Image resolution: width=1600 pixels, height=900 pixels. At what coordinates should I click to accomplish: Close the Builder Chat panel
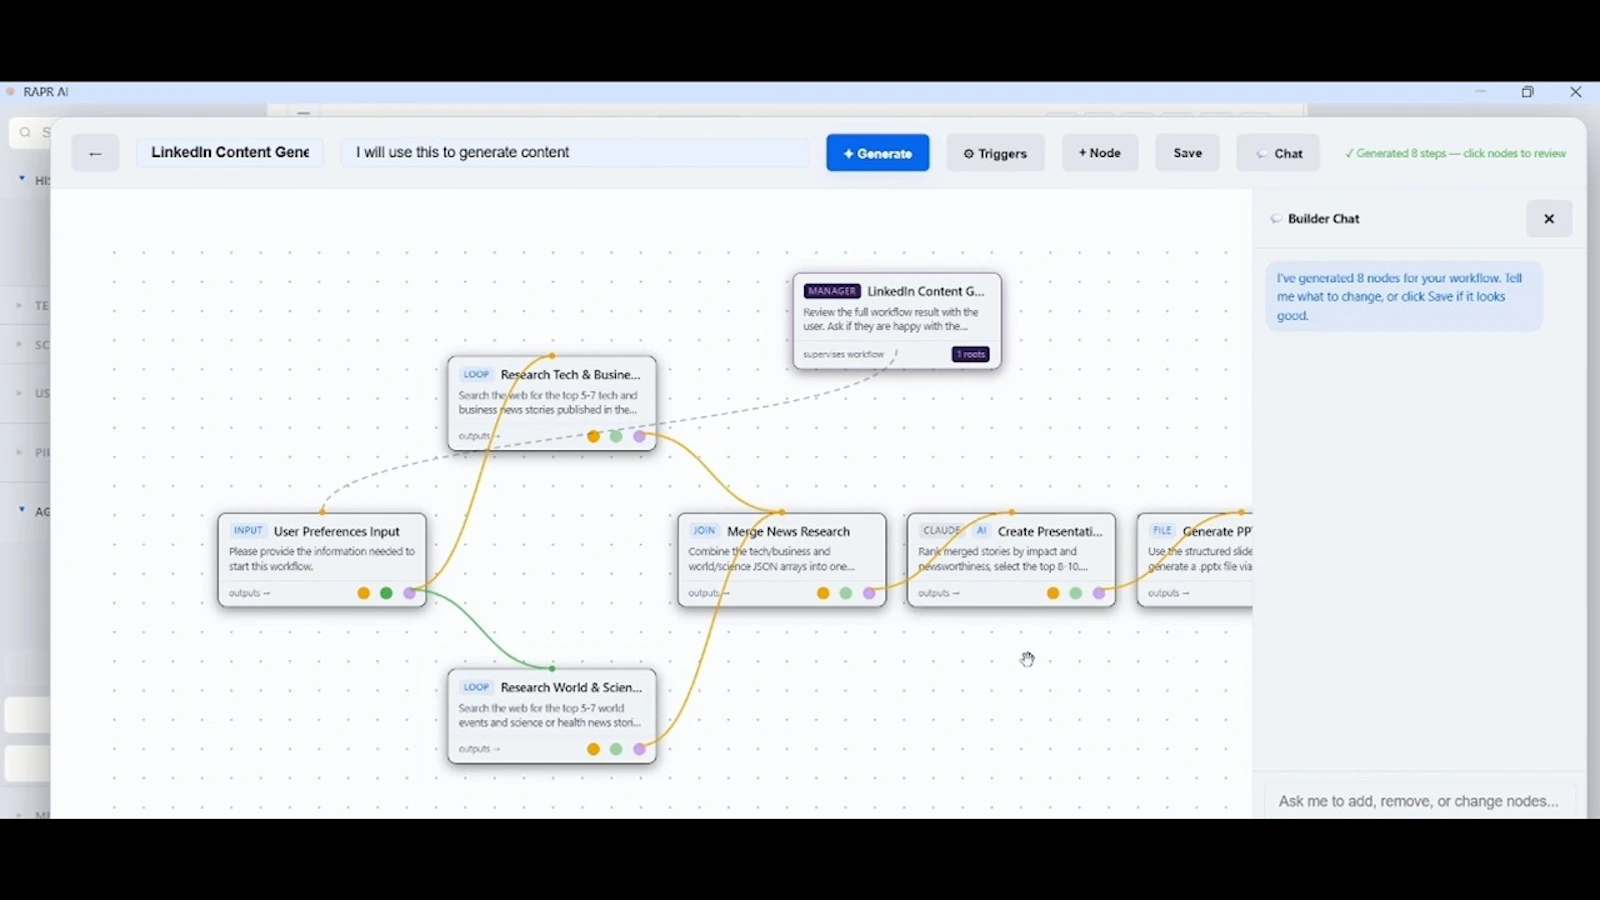coord(1549,219)
